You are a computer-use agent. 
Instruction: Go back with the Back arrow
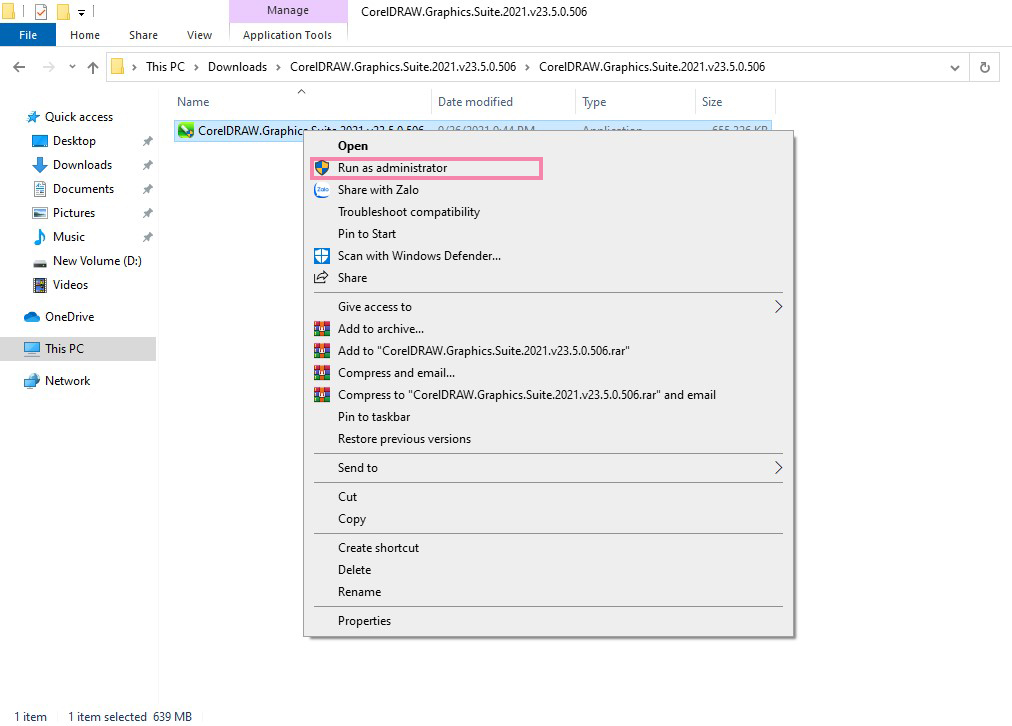[x=19, y=67]
